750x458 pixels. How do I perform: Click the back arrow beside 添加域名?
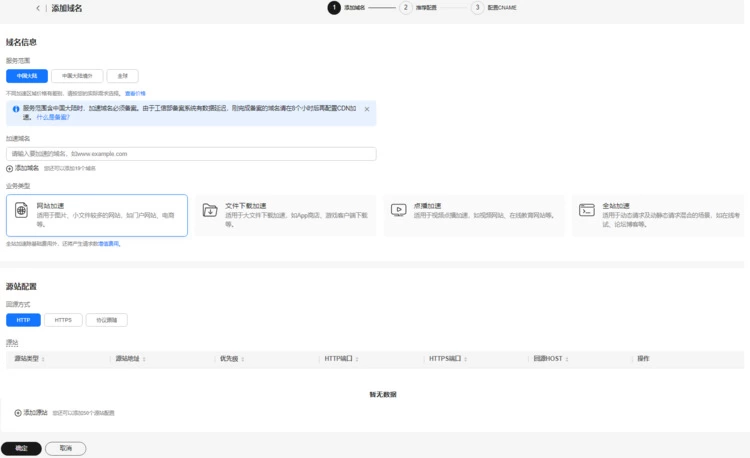(x=38, y=8)
